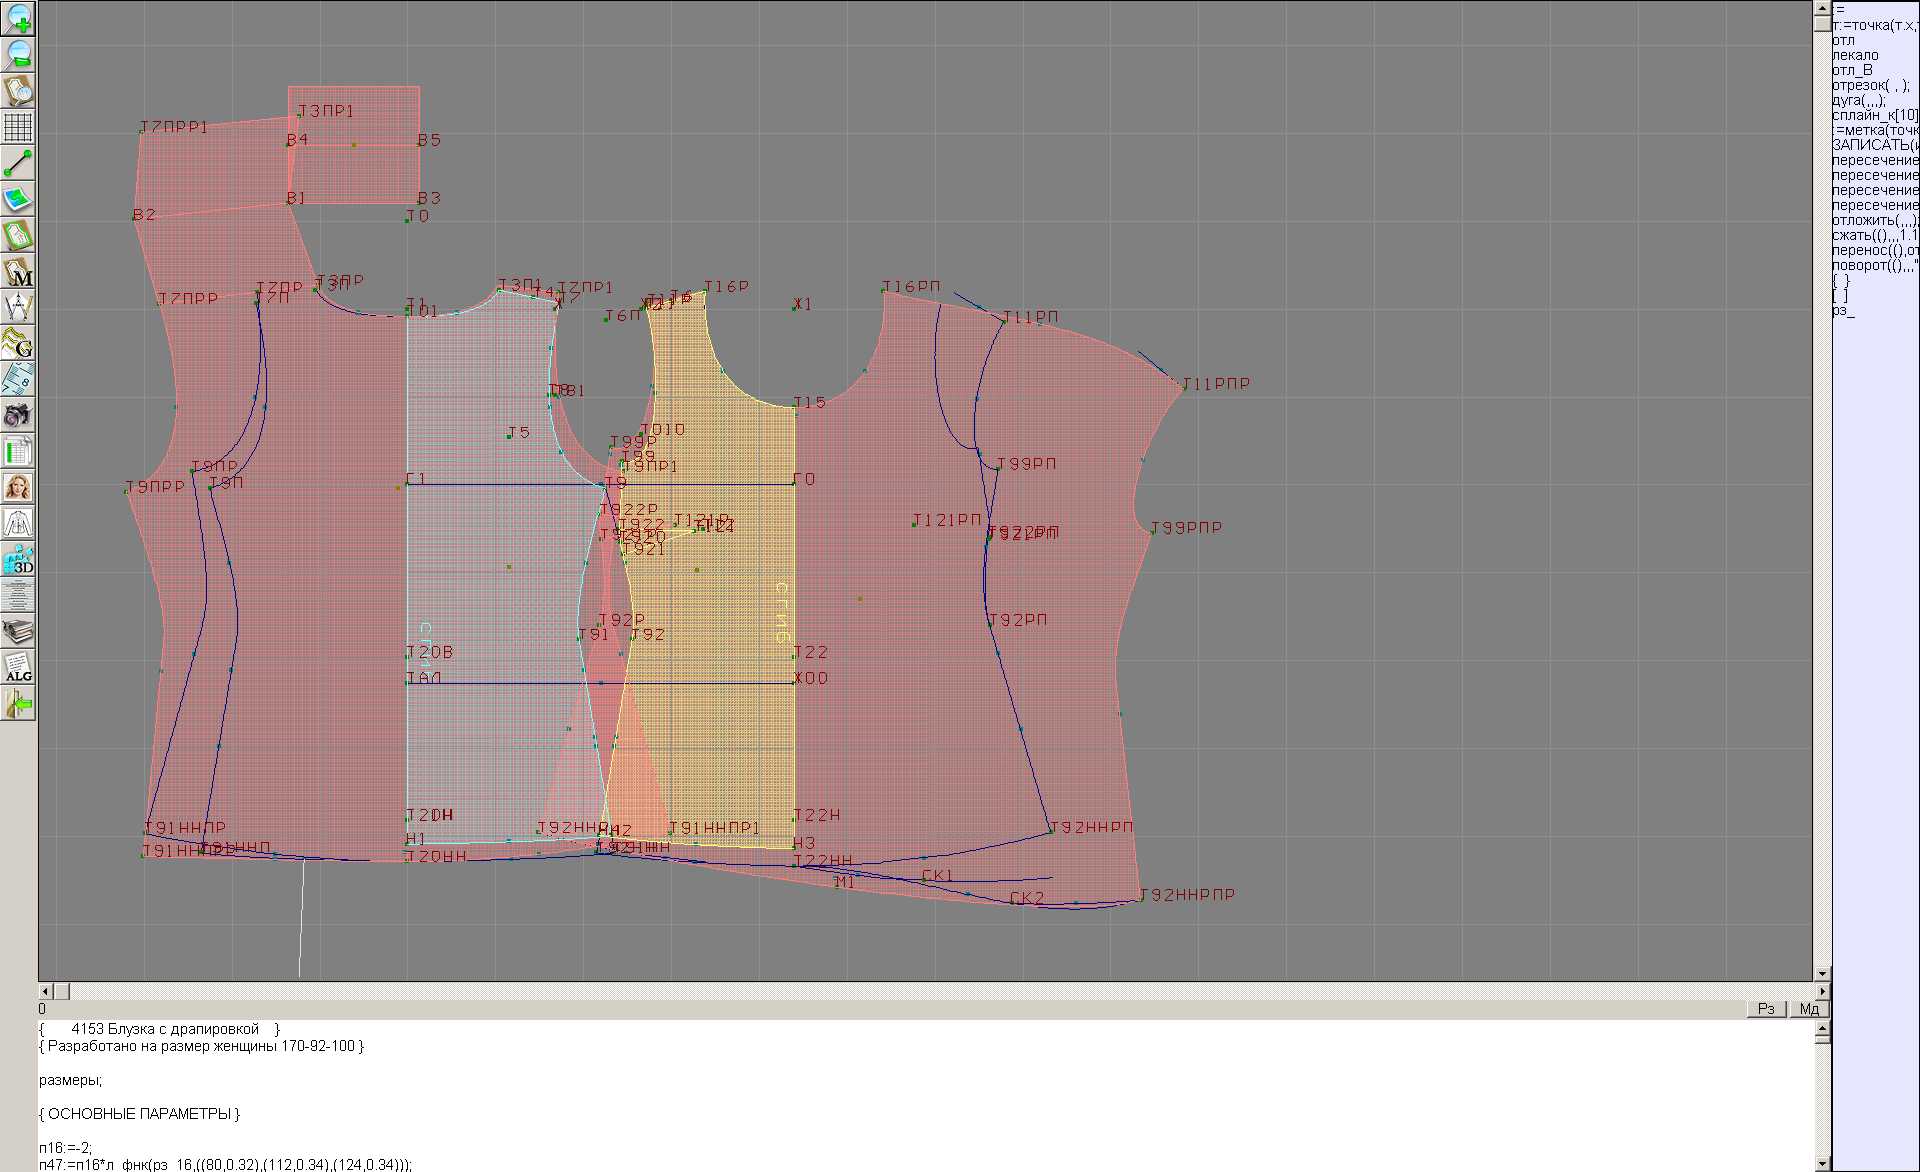Open the 3D view icon
1920x1172 pixels.
click(x=18, y=559)
